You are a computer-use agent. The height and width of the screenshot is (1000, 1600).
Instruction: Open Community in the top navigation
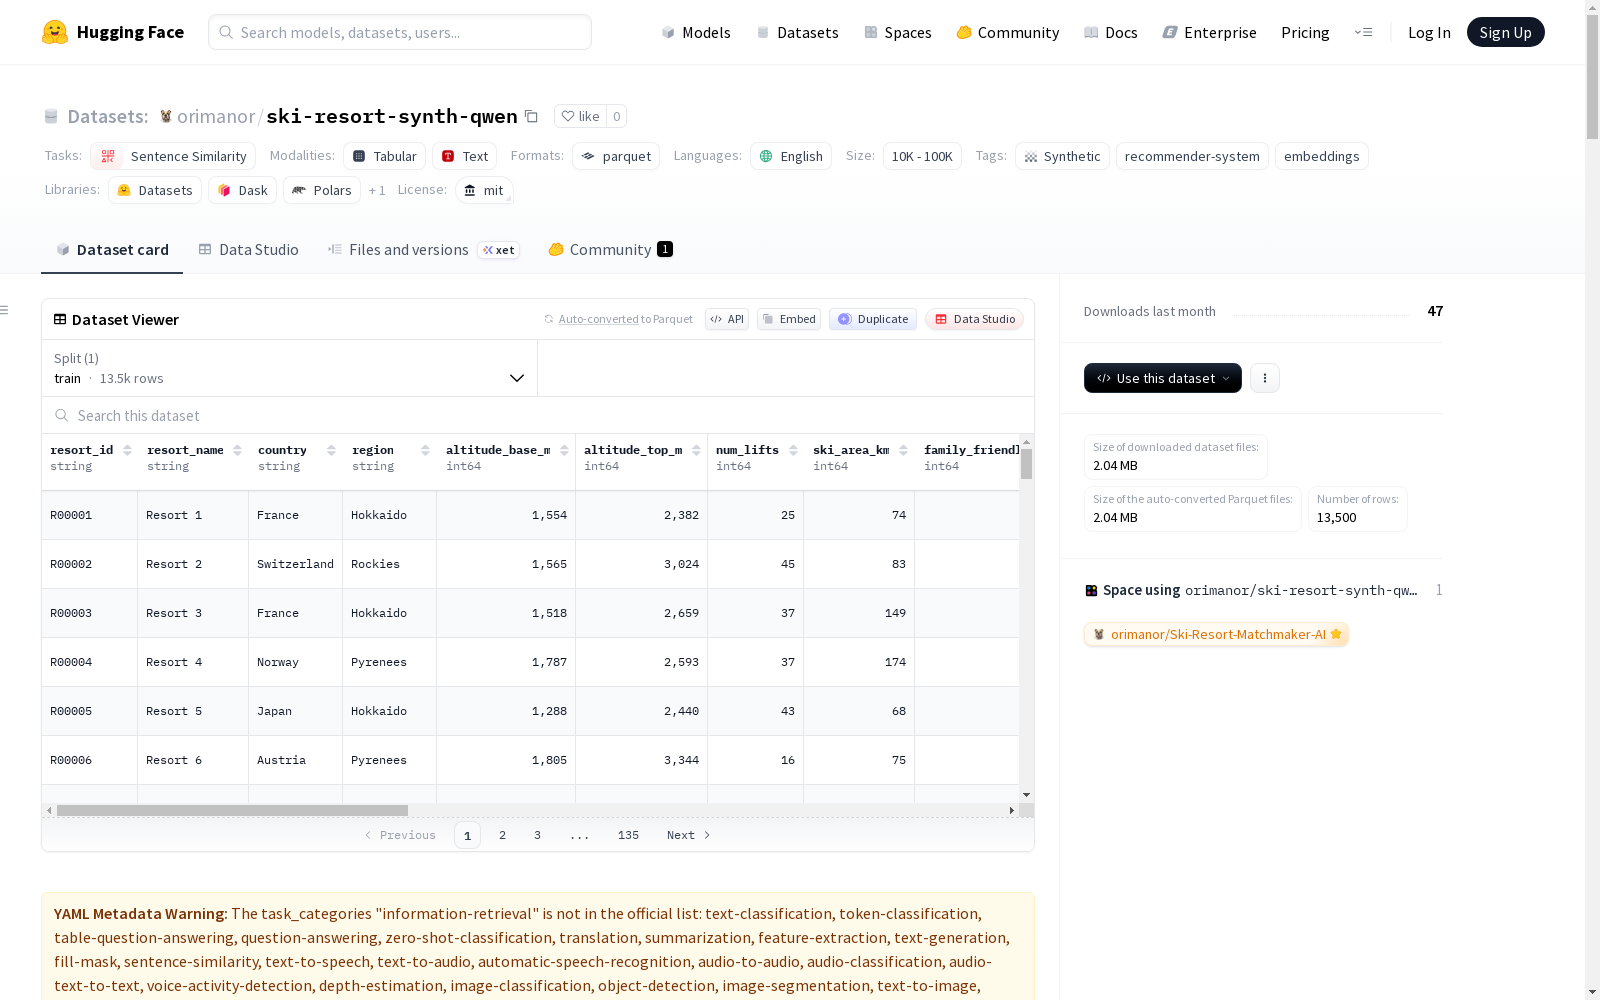[x=1007, y=32]
